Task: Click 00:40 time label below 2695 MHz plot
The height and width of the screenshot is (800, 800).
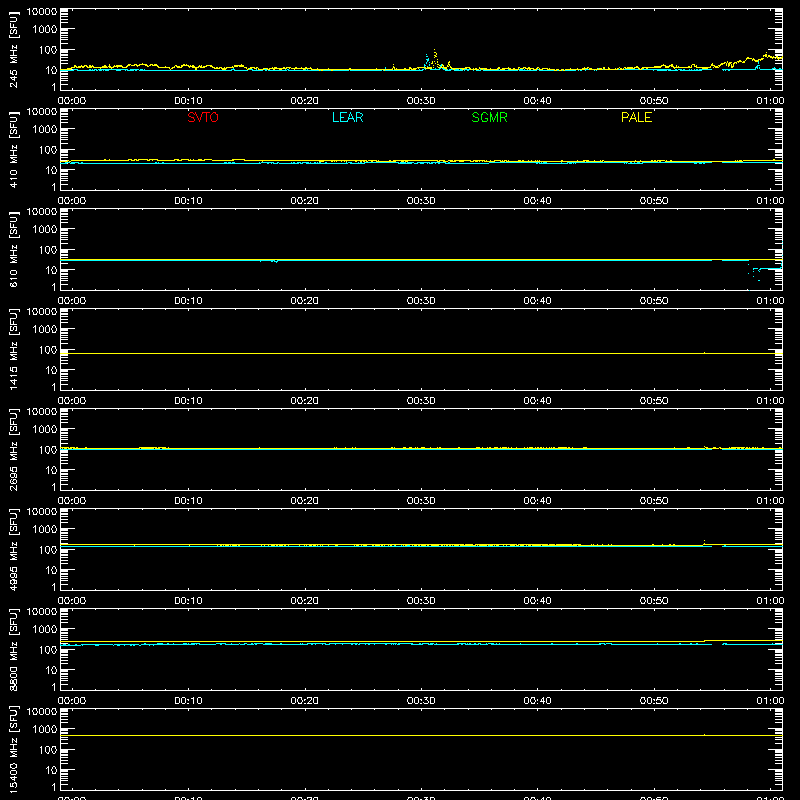Action: (537, 501)
